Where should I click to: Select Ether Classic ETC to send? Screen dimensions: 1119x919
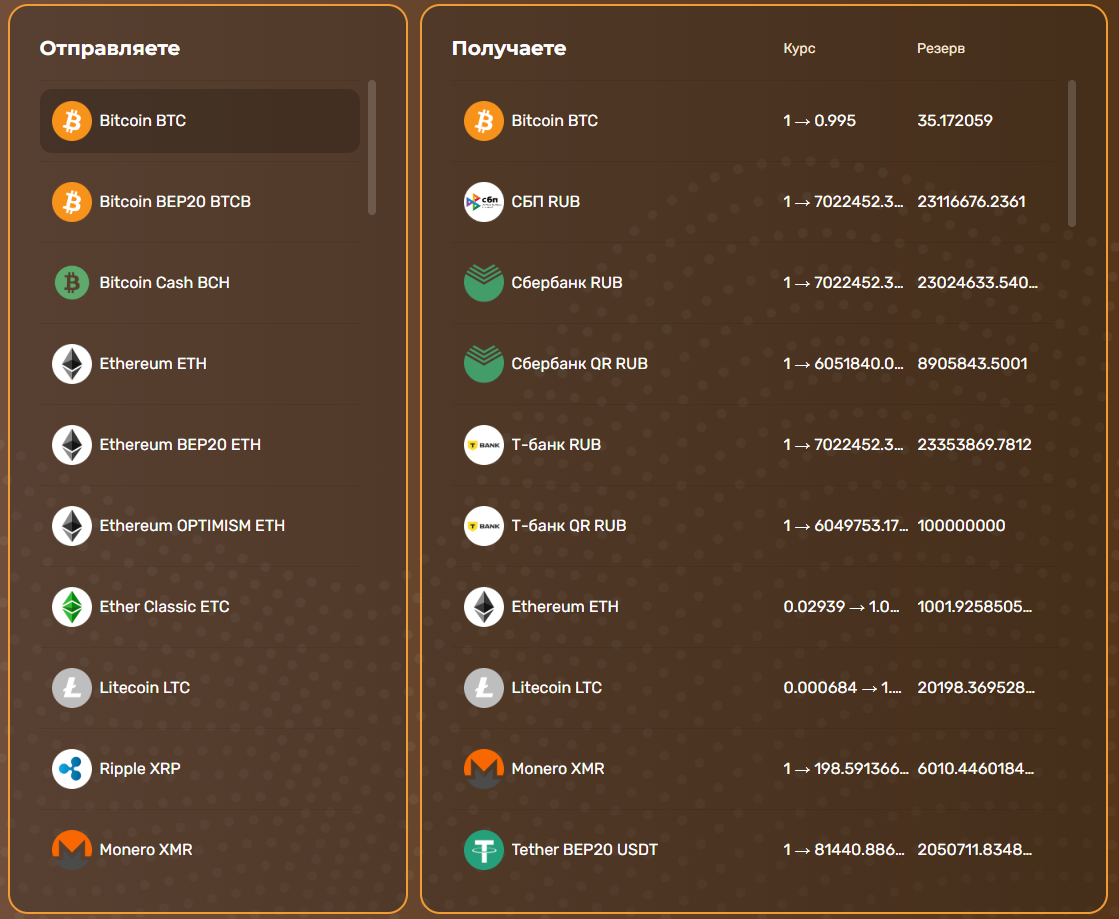(x=200, y=606)
